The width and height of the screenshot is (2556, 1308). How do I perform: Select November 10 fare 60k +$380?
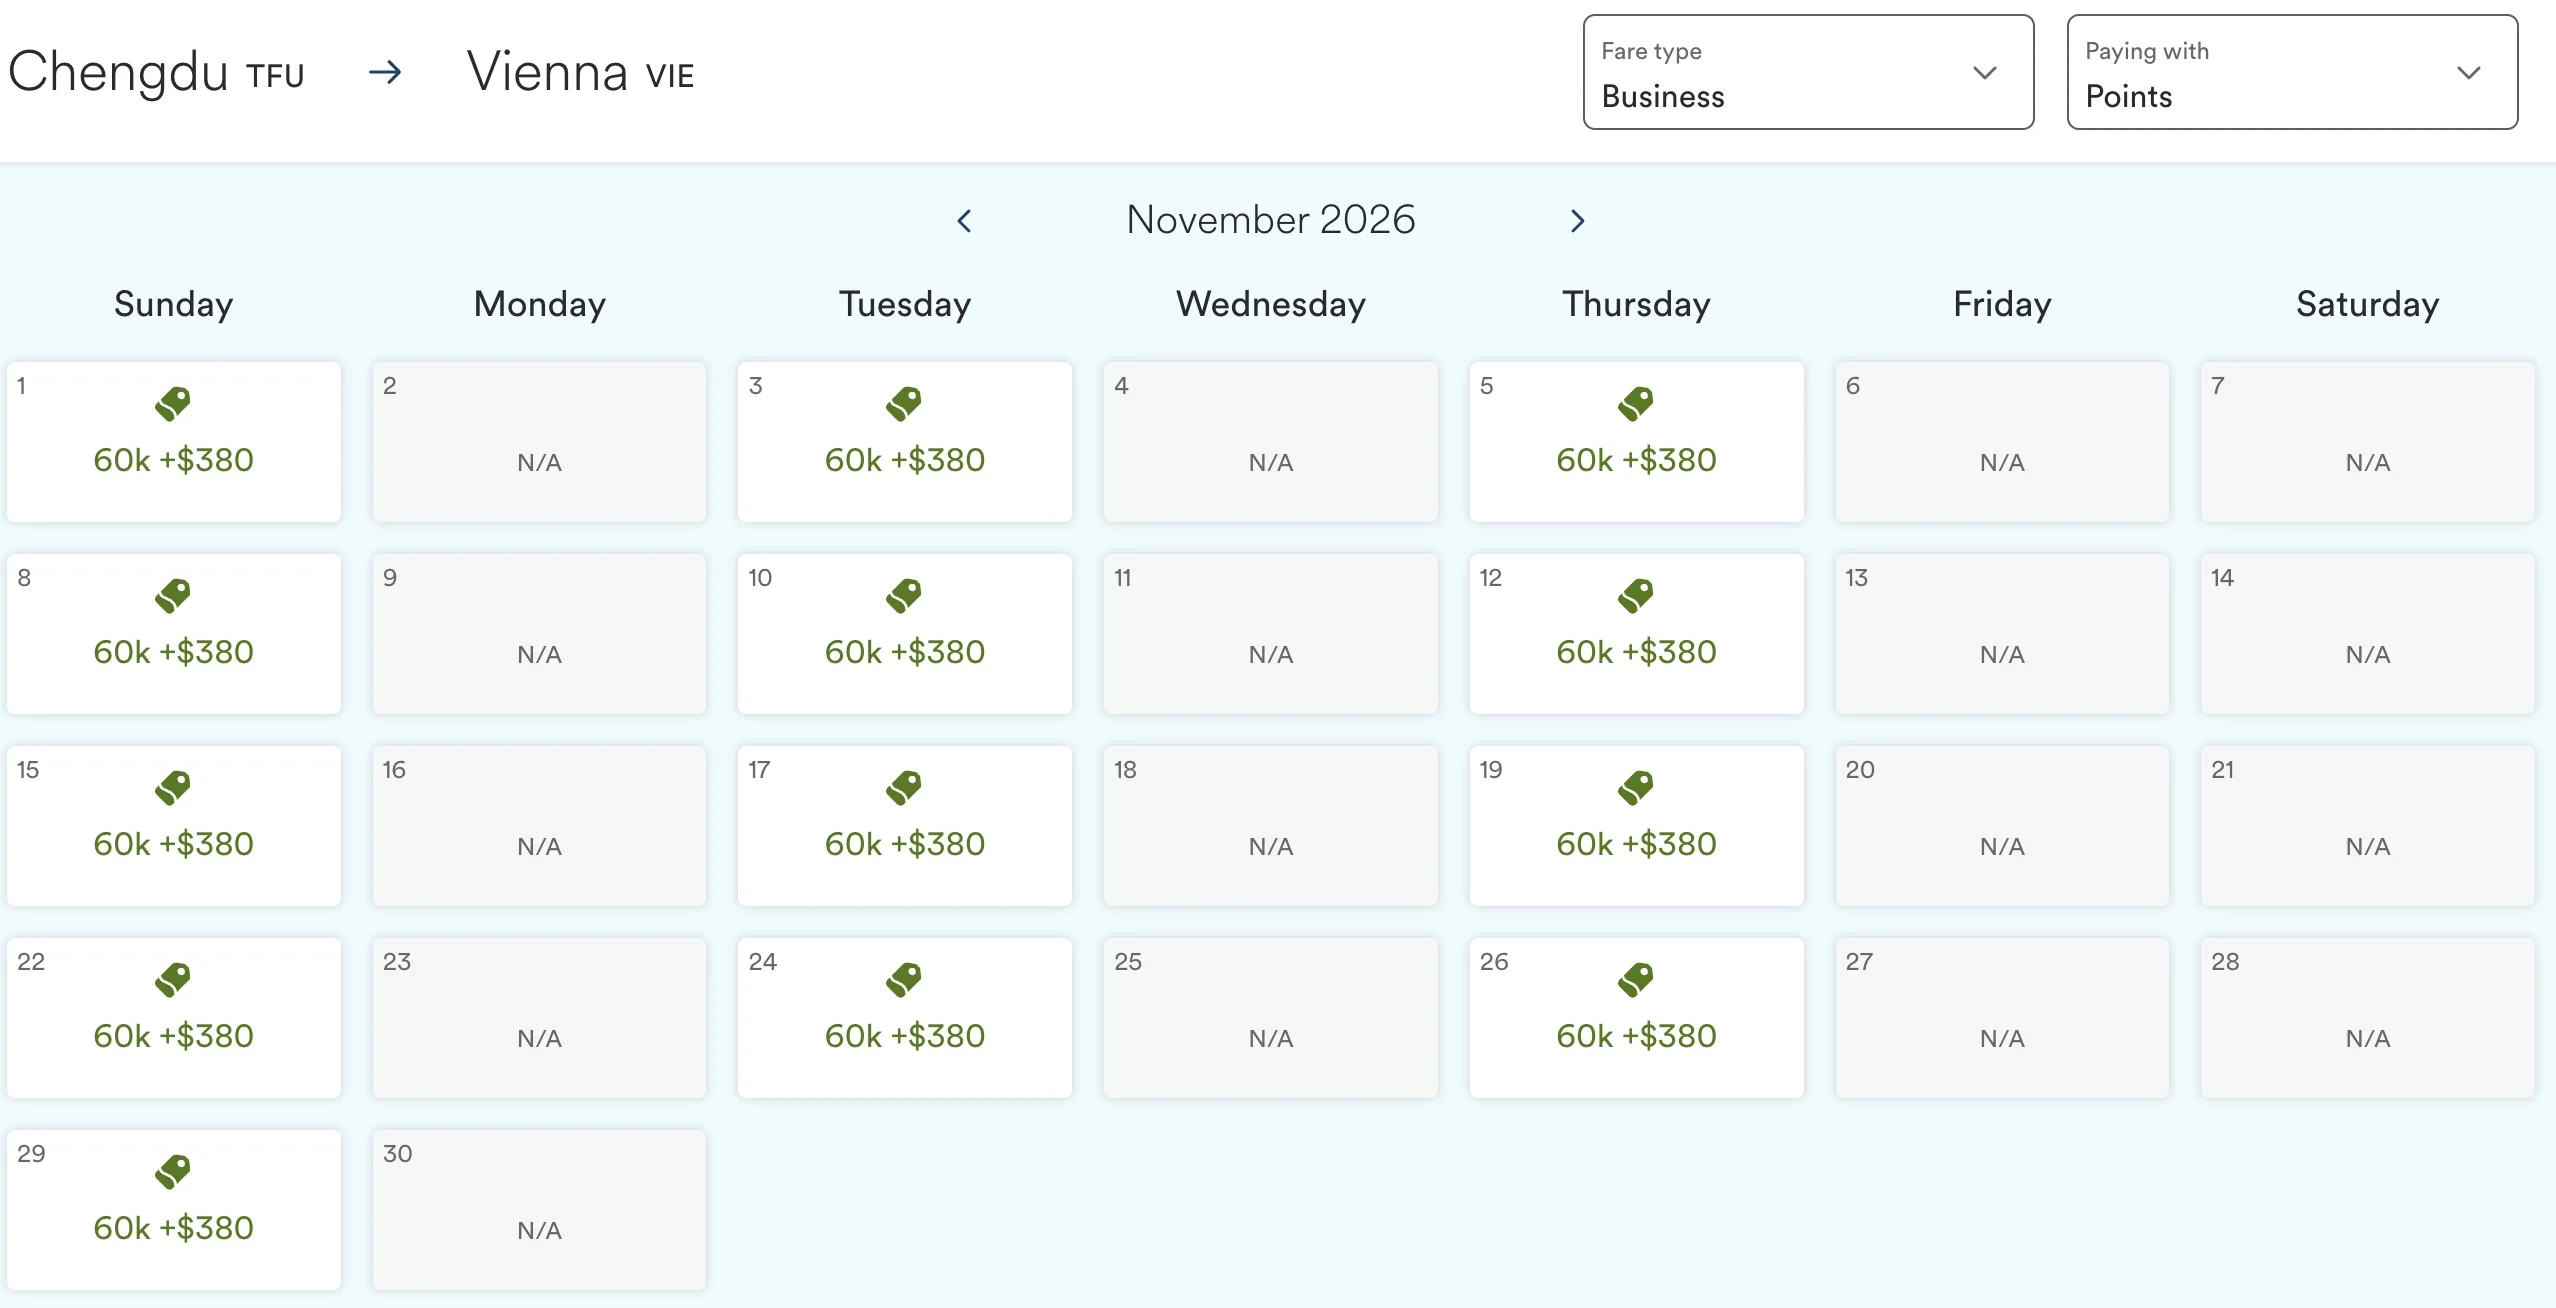pos(904,634)
